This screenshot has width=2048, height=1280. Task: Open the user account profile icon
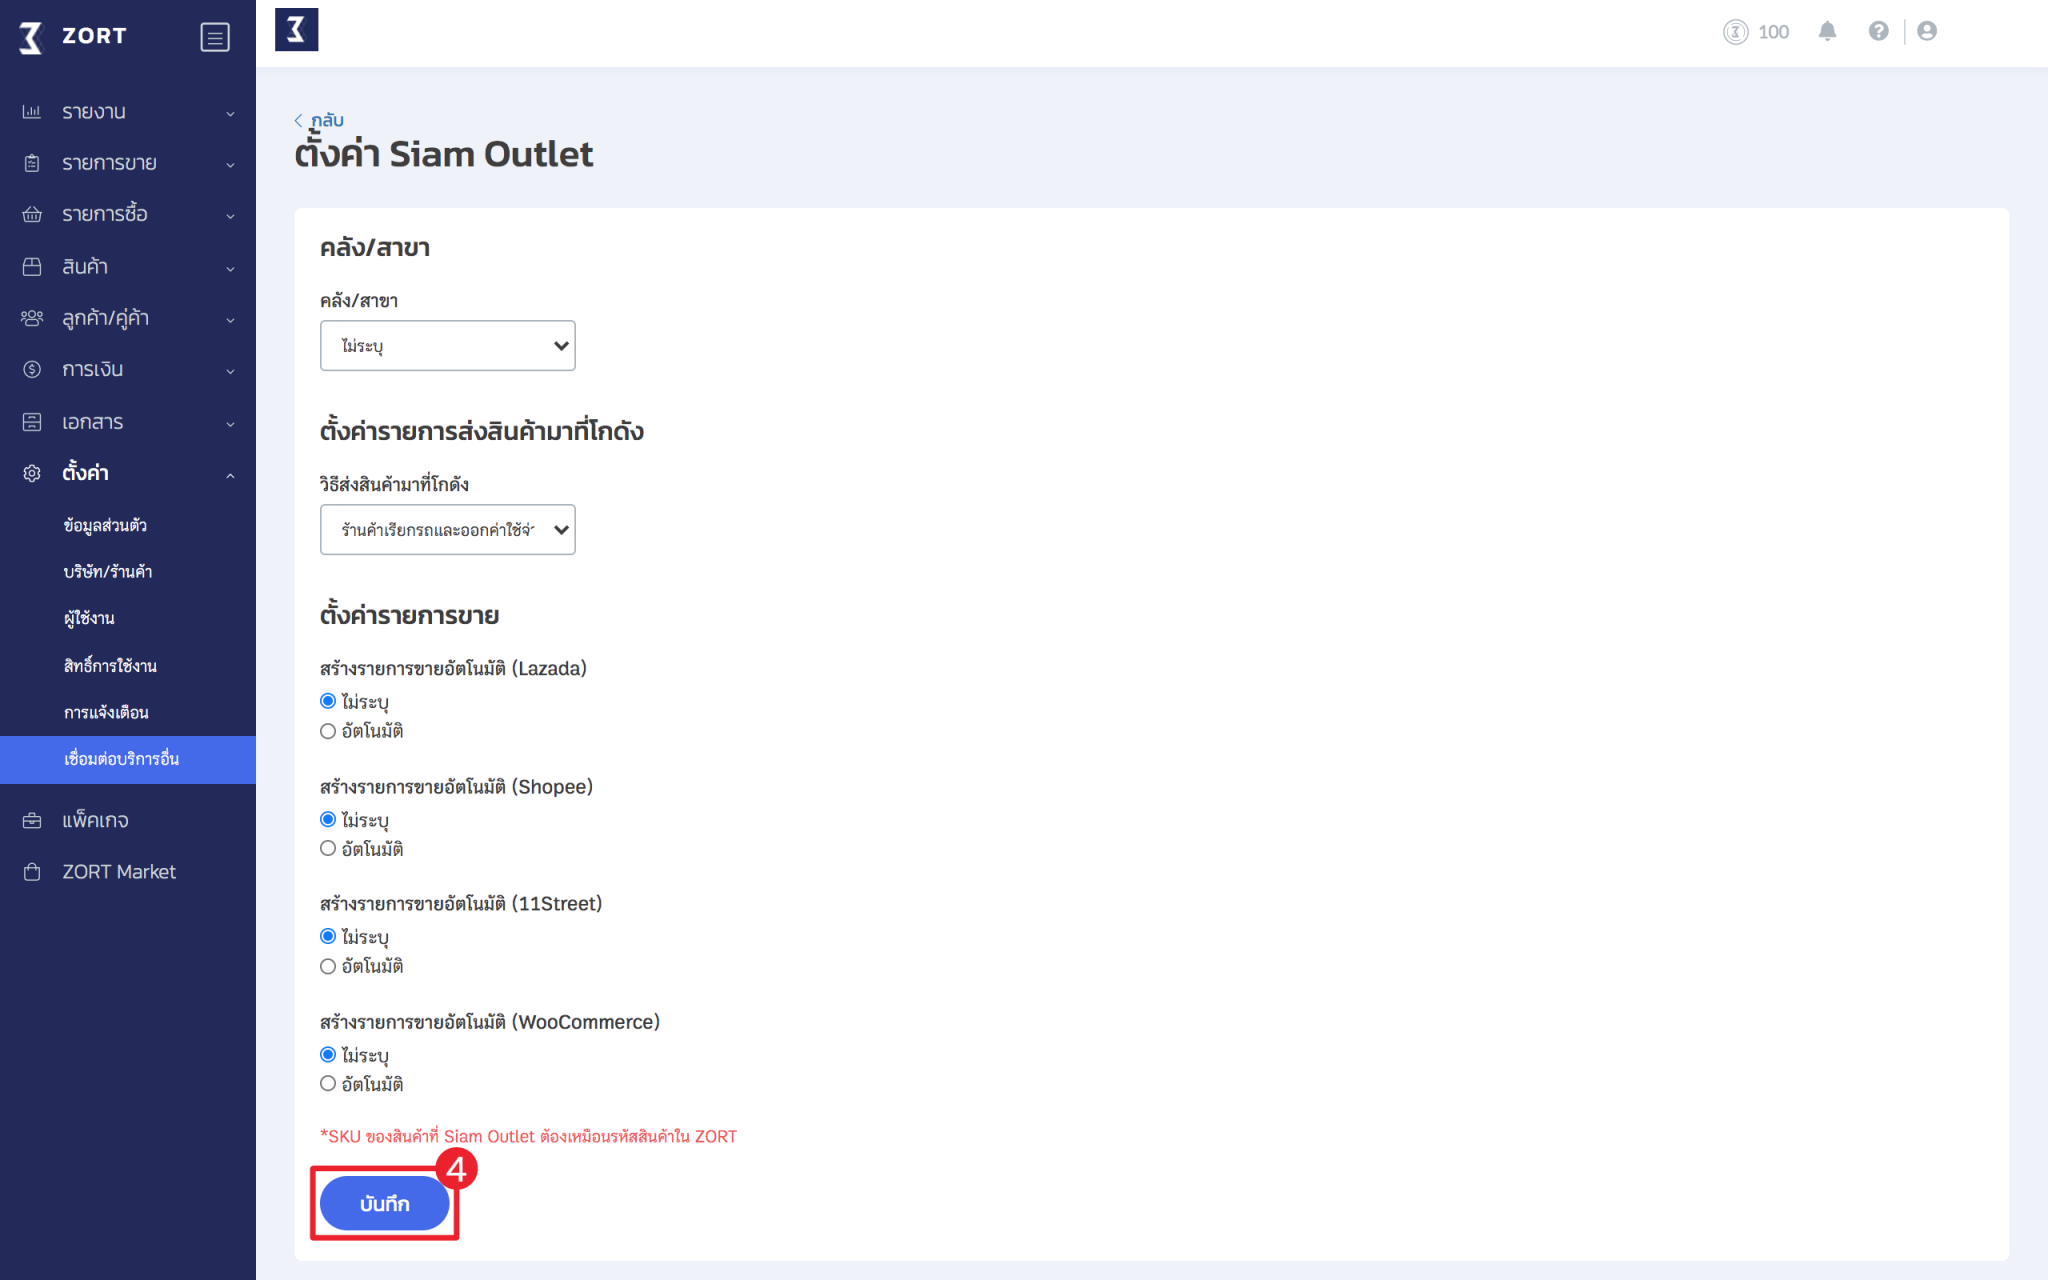click(x=1927, y=31)
